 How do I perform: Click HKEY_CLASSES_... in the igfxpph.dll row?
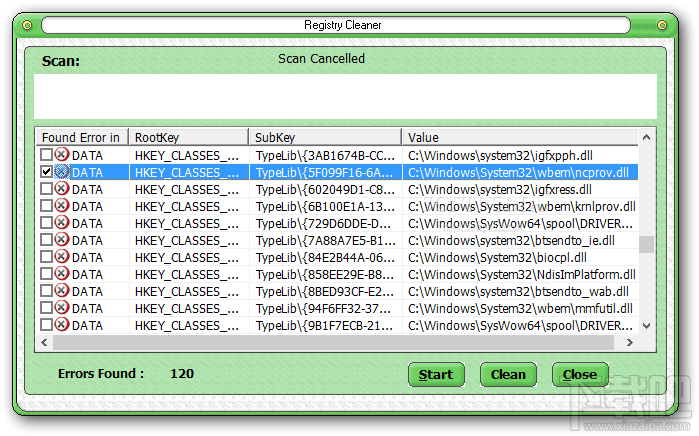pos(187,155)
